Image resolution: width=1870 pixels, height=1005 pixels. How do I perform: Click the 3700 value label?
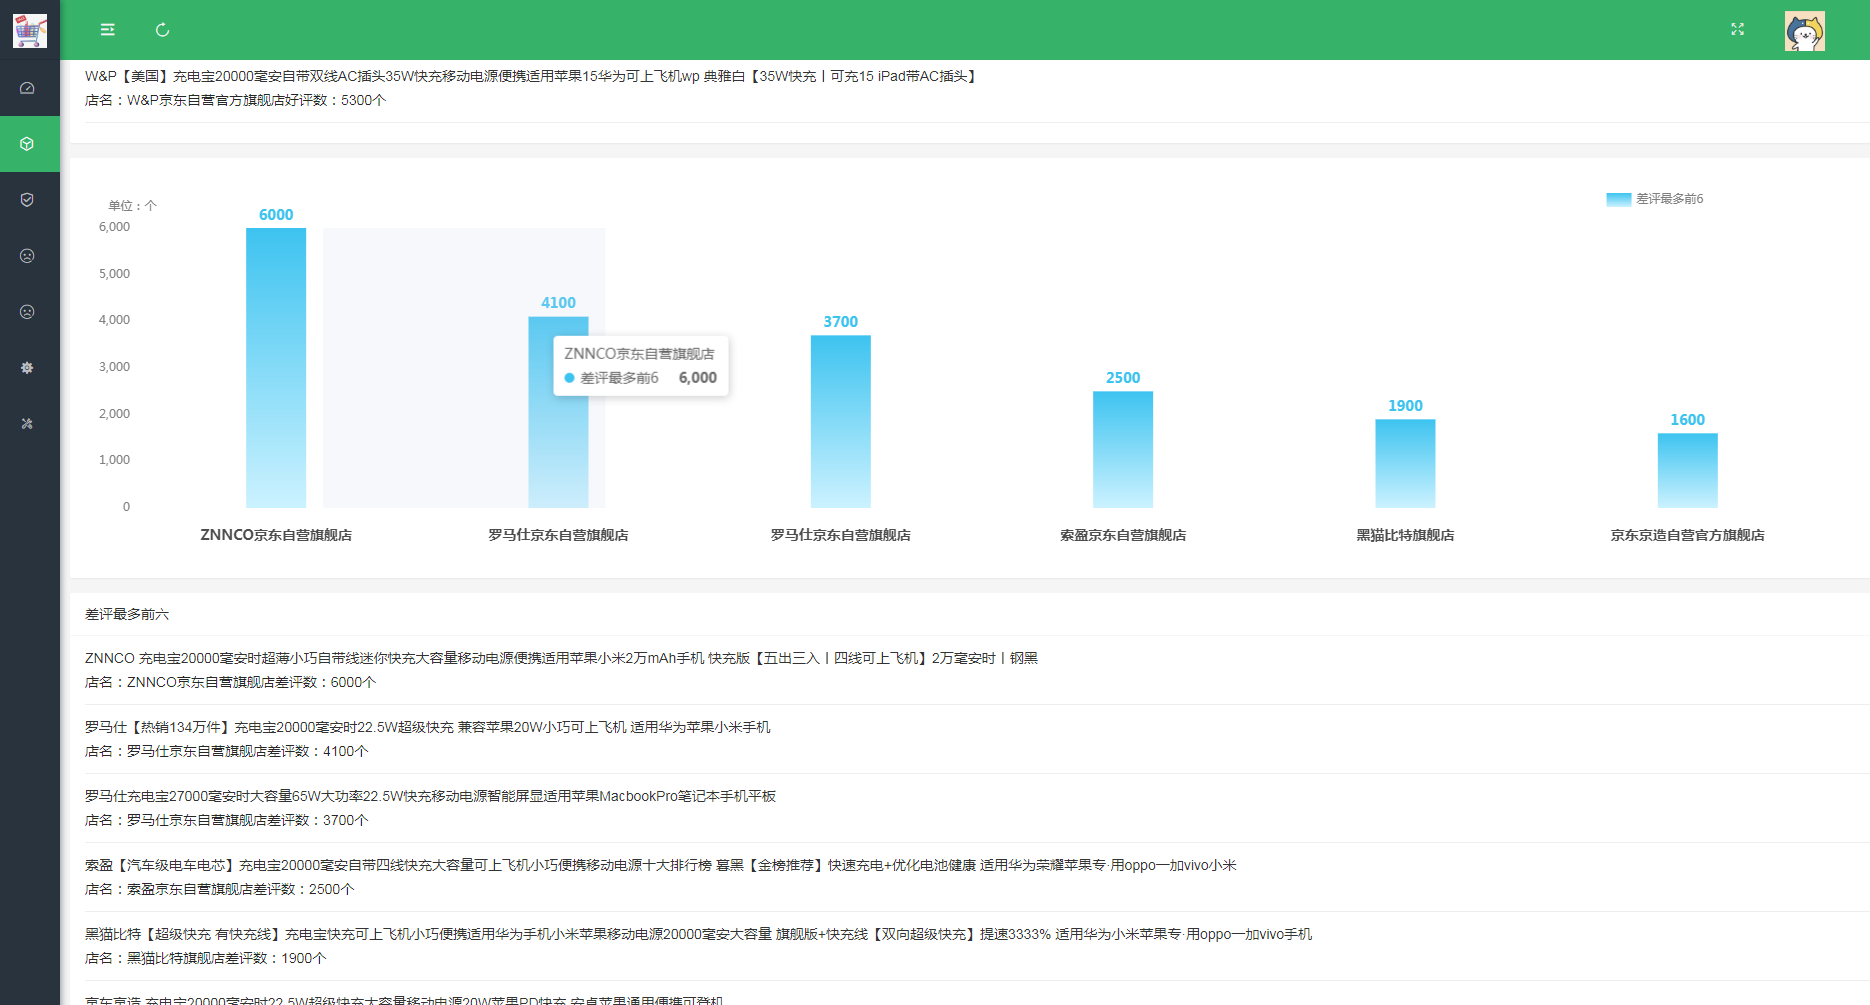point(840,322)
